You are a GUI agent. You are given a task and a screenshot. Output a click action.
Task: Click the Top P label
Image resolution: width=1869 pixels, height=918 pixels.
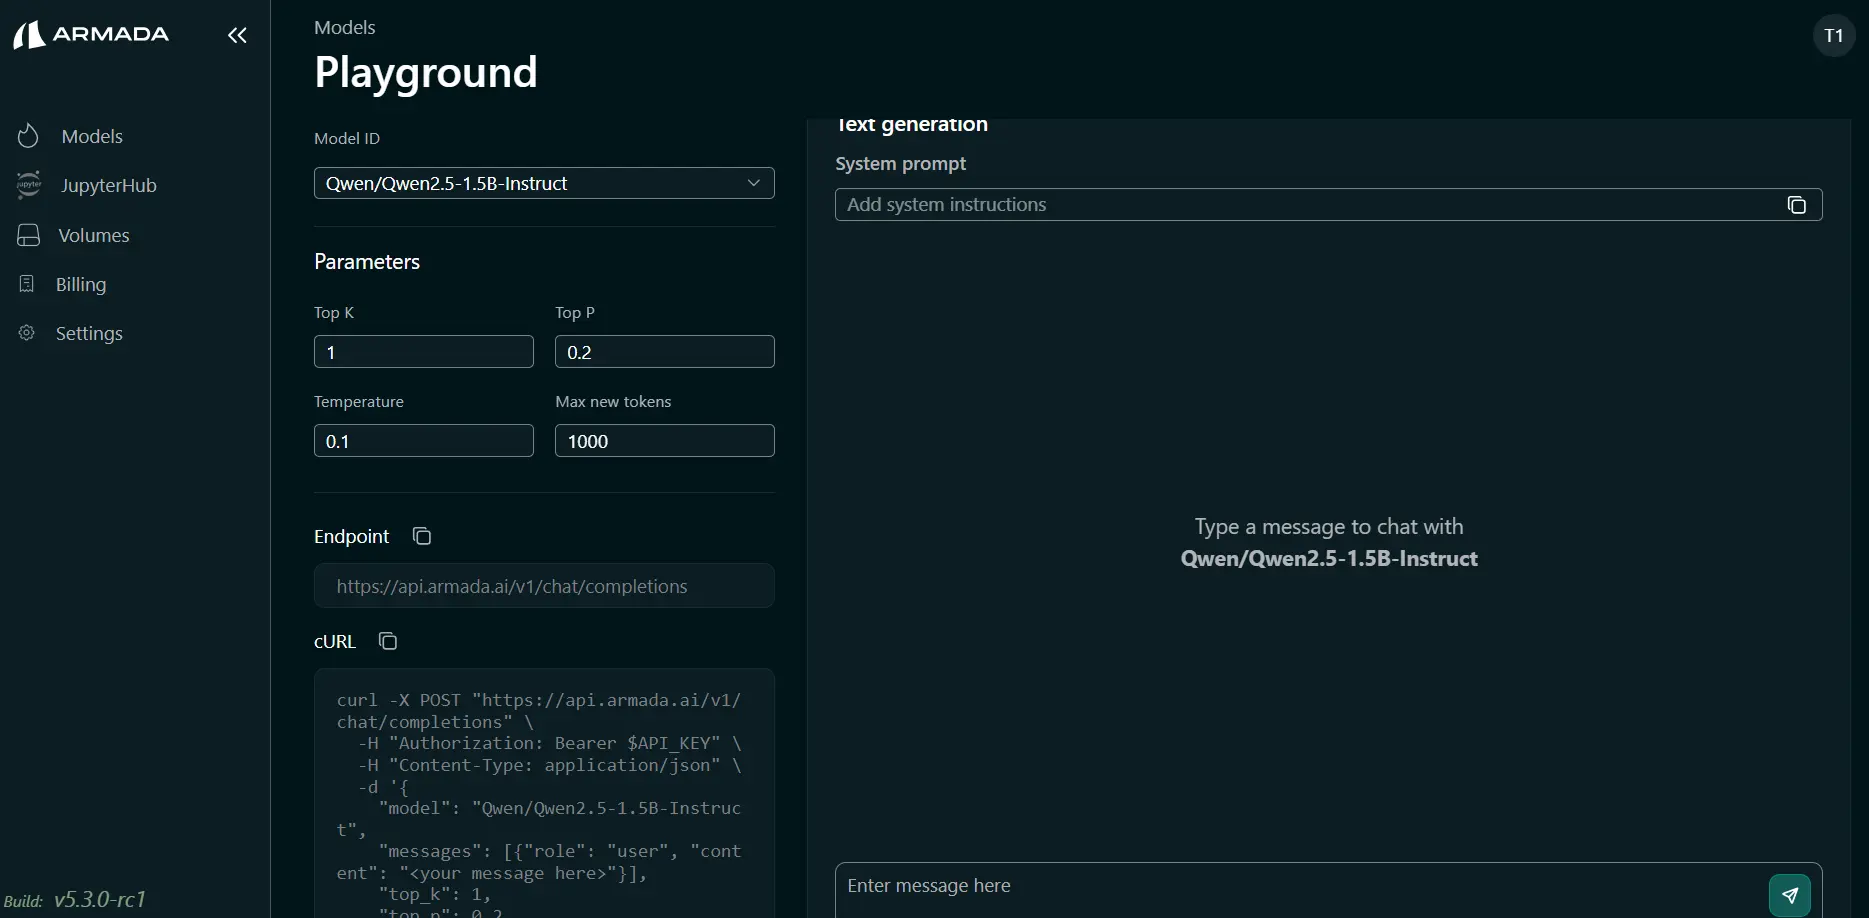[575, 313]
